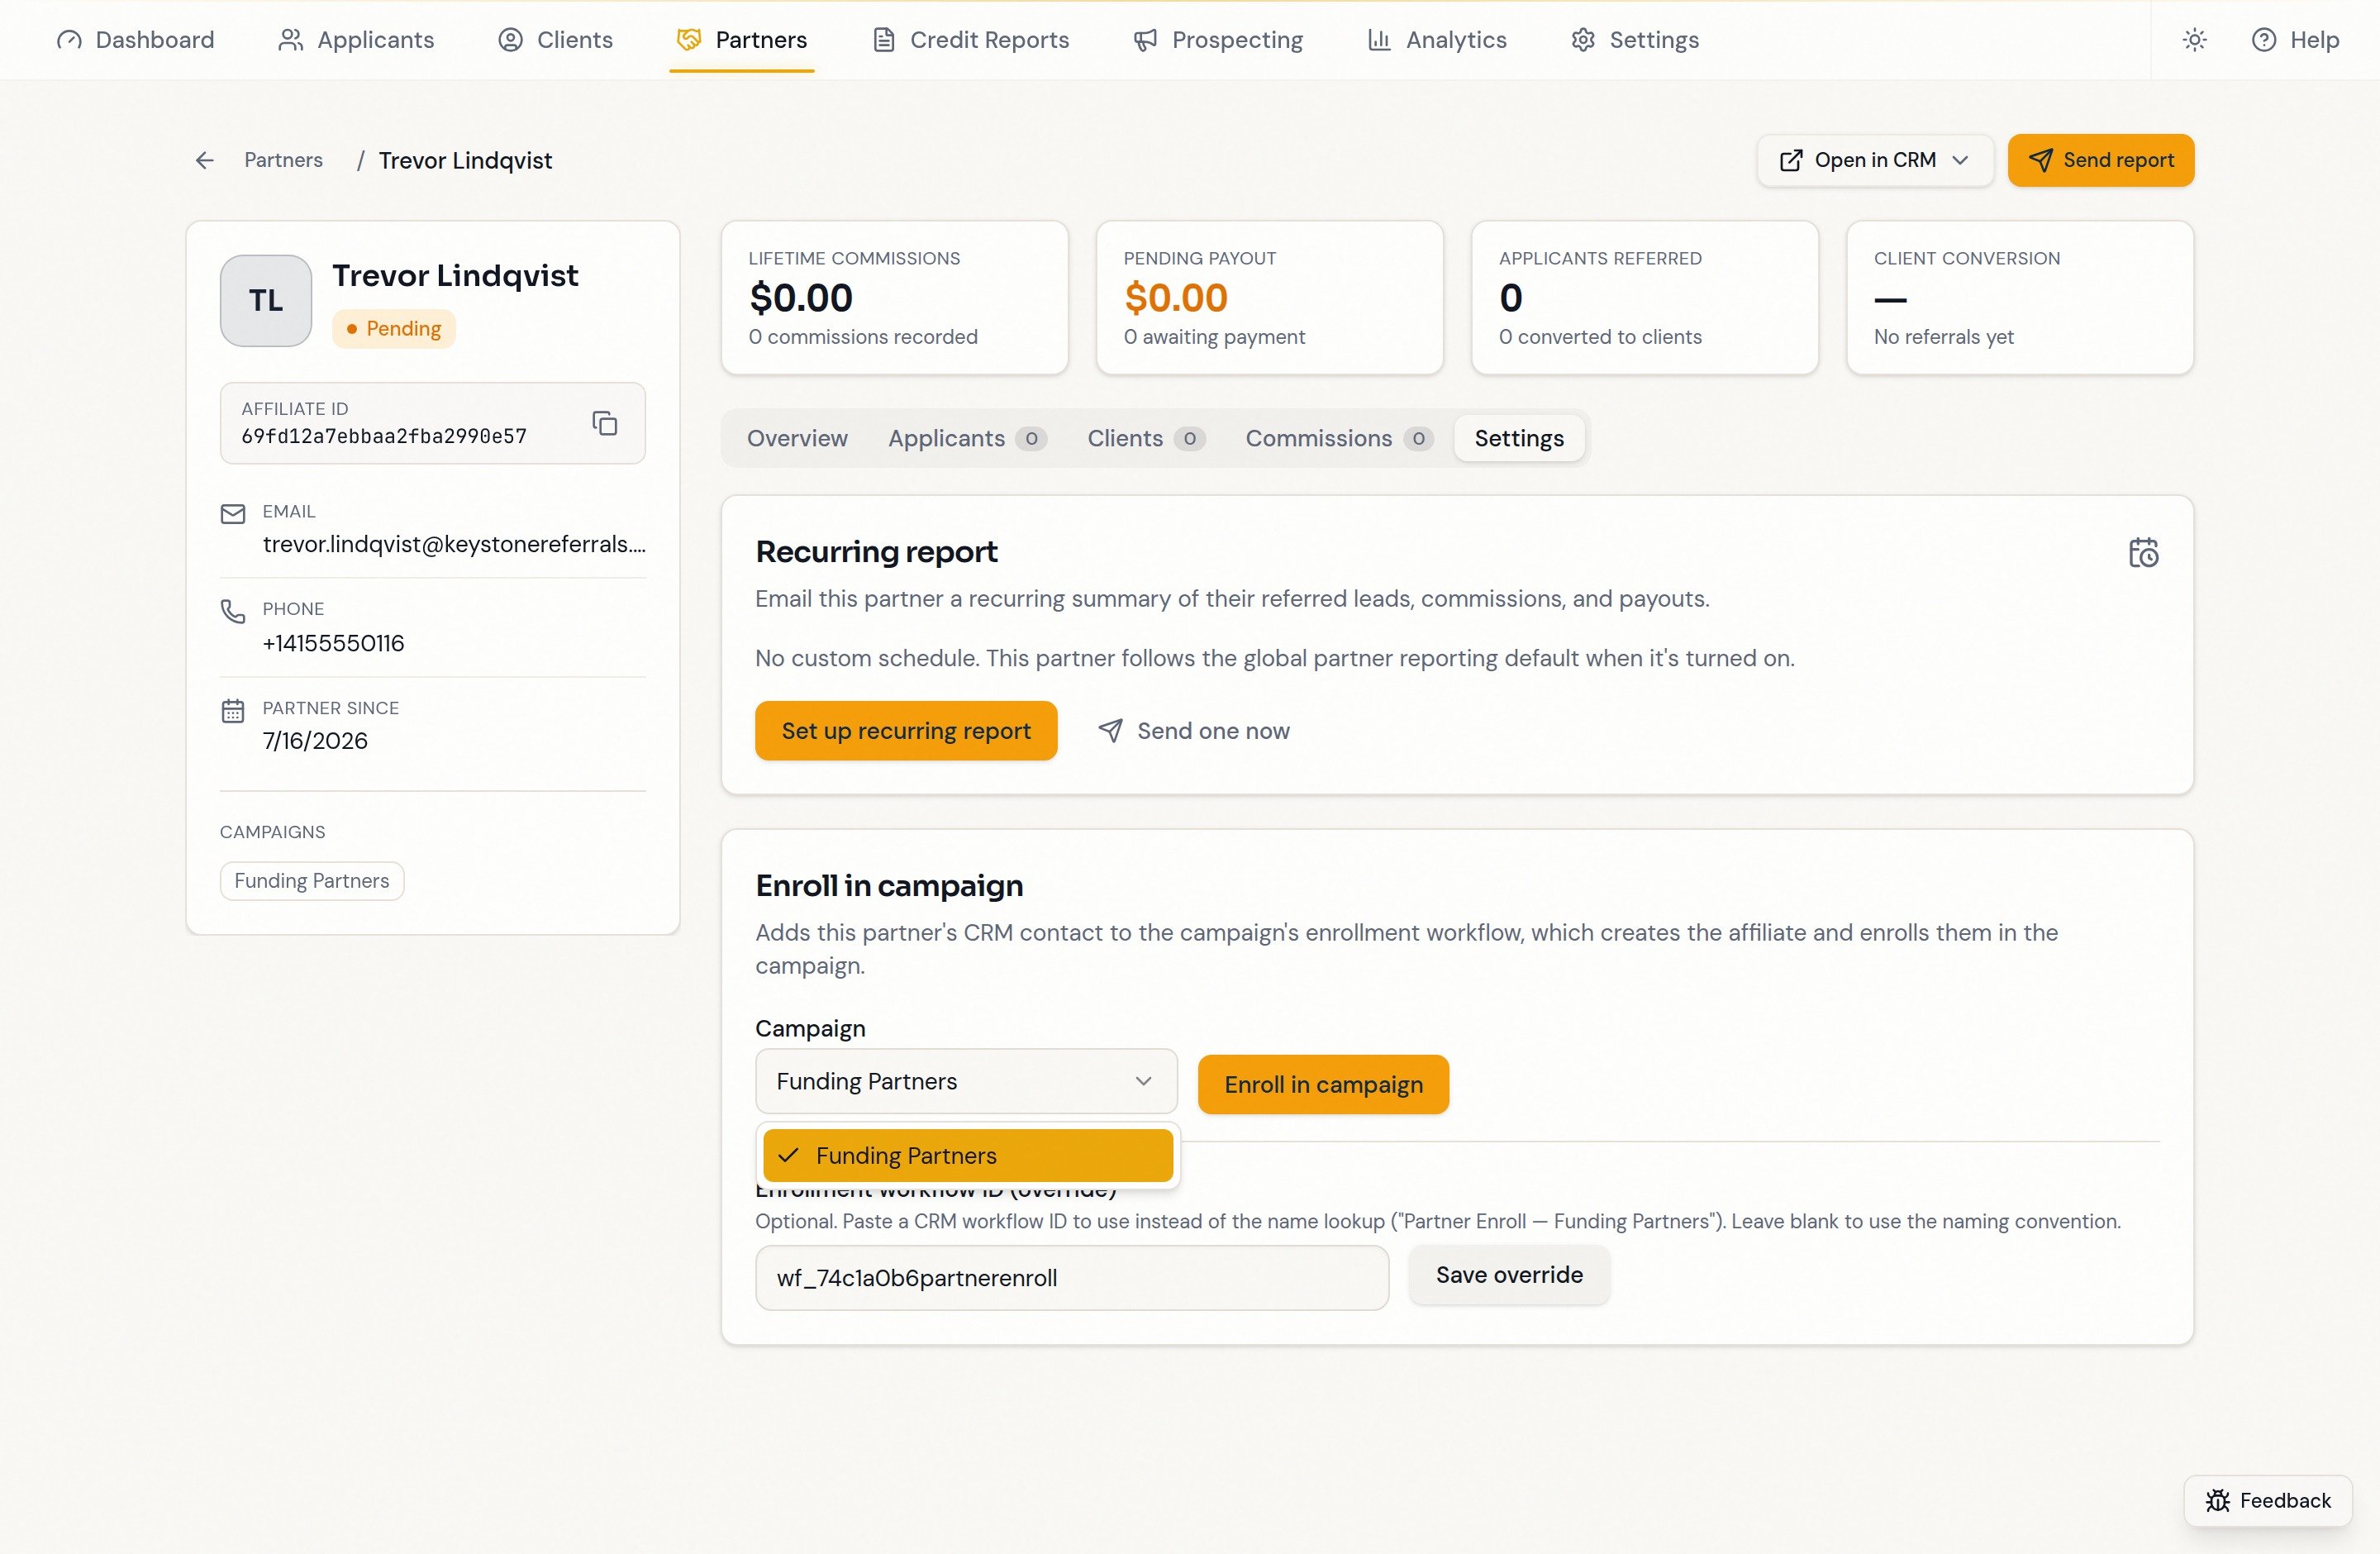Click the recurring report calendar-clock icon
This screenshot has height=1554, width=2380.
2143,553
